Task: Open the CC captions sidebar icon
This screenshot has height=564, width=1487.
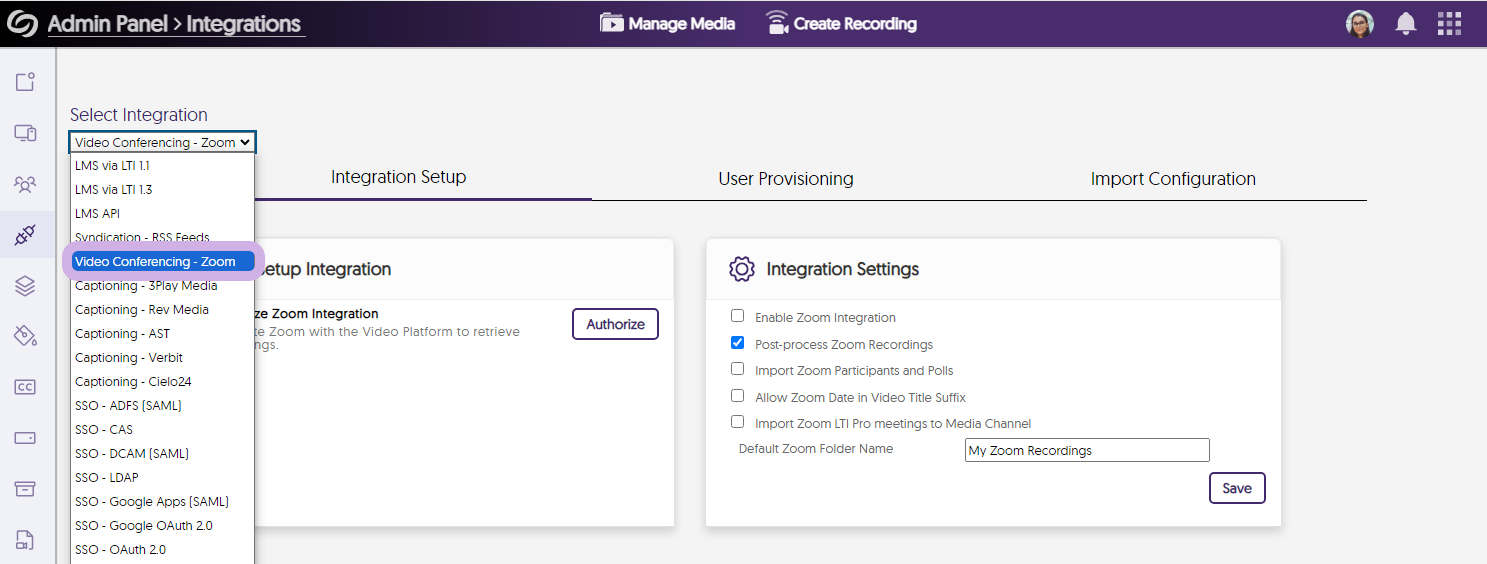Action: coord(26,387)
